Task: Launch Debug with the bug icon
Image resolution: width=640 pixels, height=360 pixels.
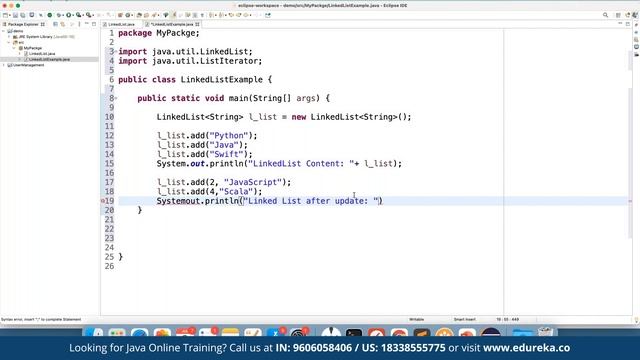Action: 59,15
